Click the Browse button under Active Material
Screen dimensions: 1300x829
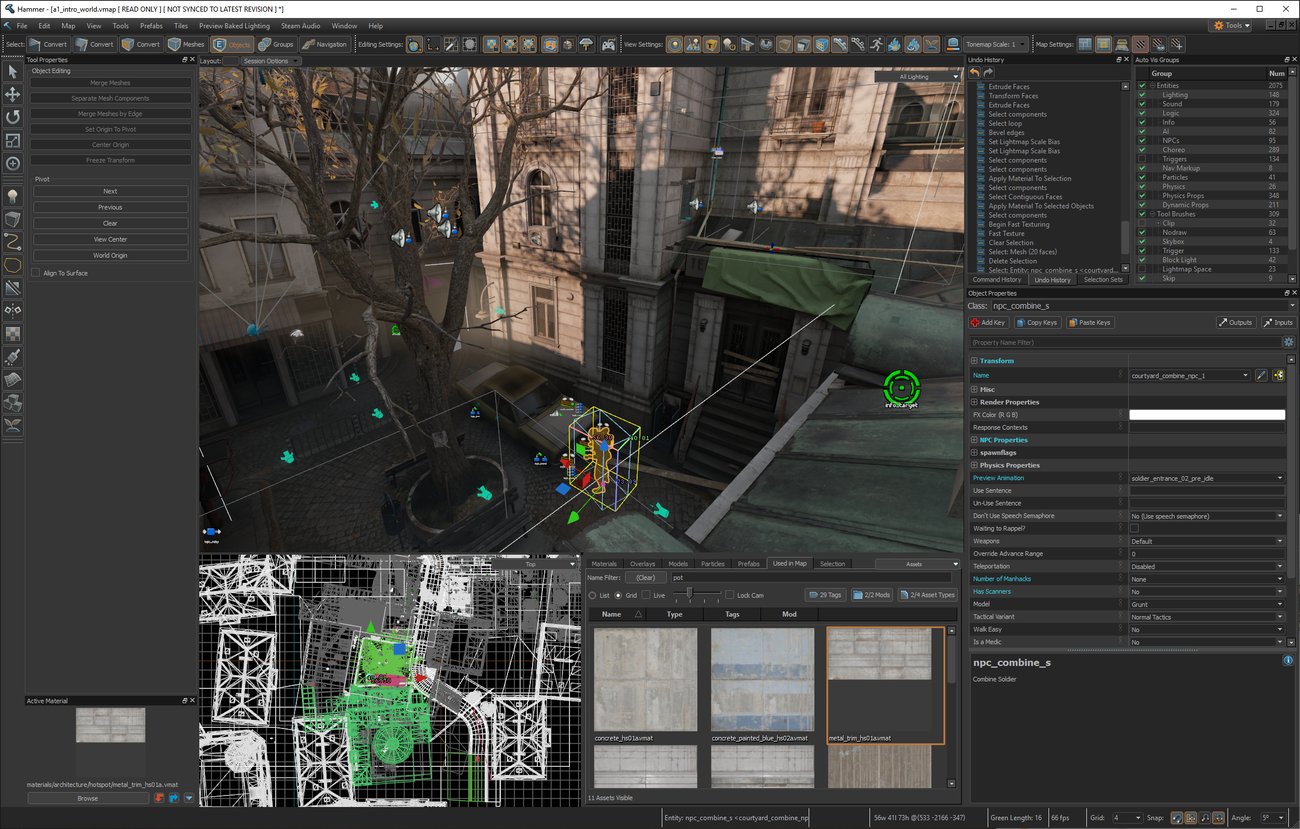pyautogui.click(x=88, y=797)
